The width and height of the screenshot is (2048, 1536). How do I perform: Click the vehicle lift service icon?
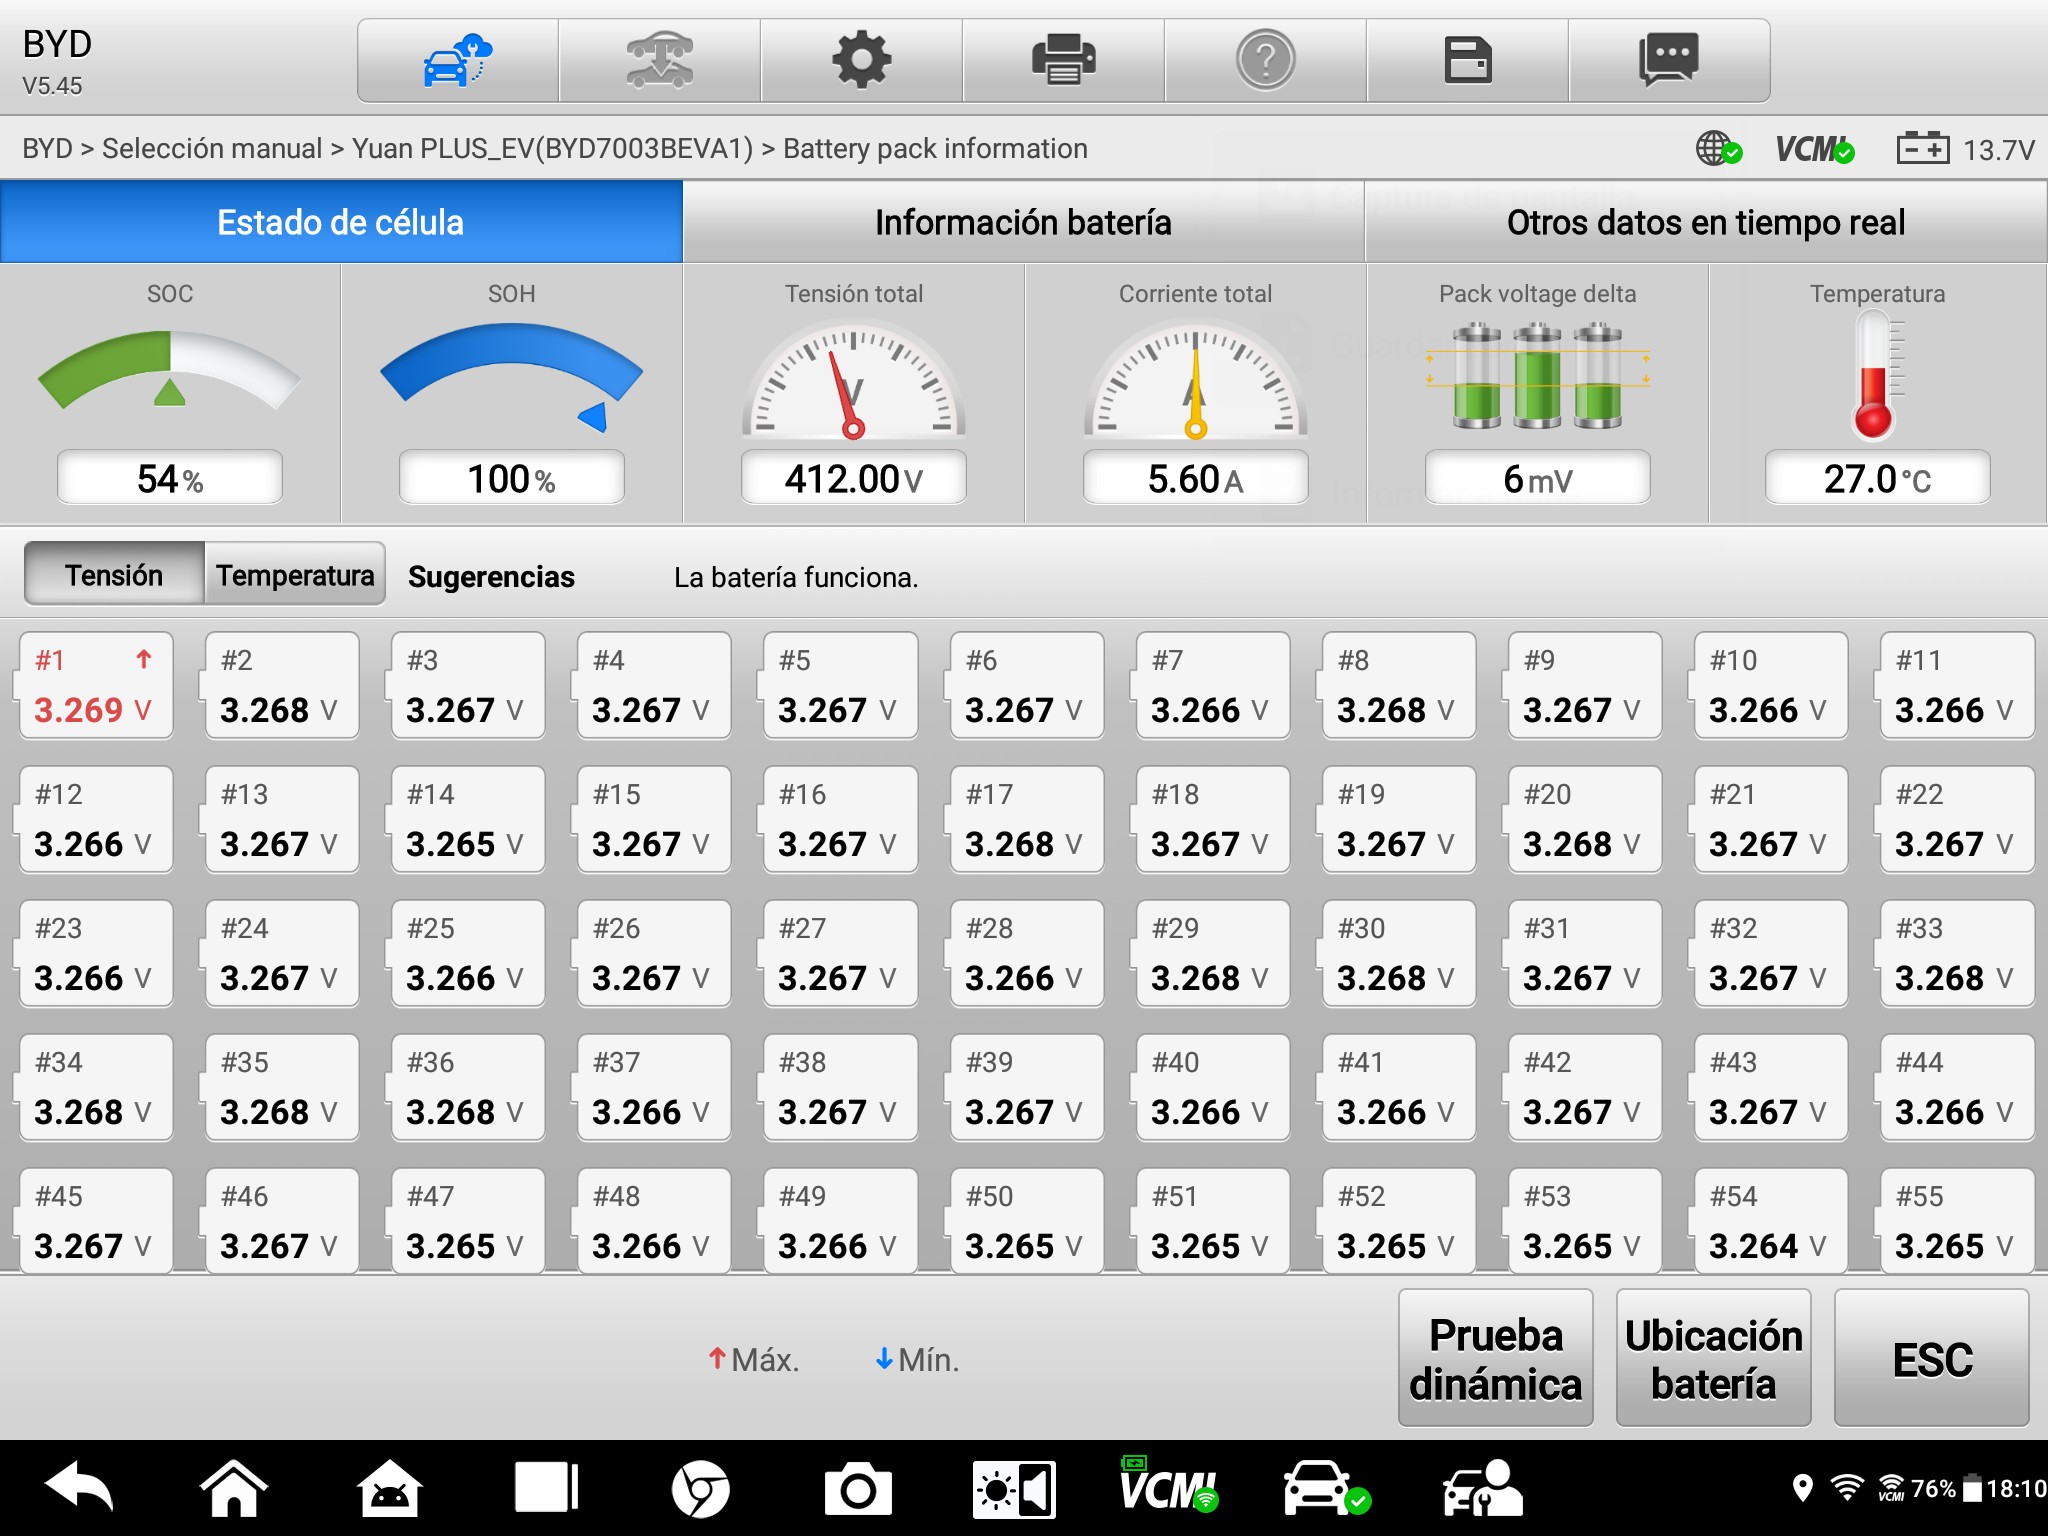pyautogui.click(x=659, y=61)
